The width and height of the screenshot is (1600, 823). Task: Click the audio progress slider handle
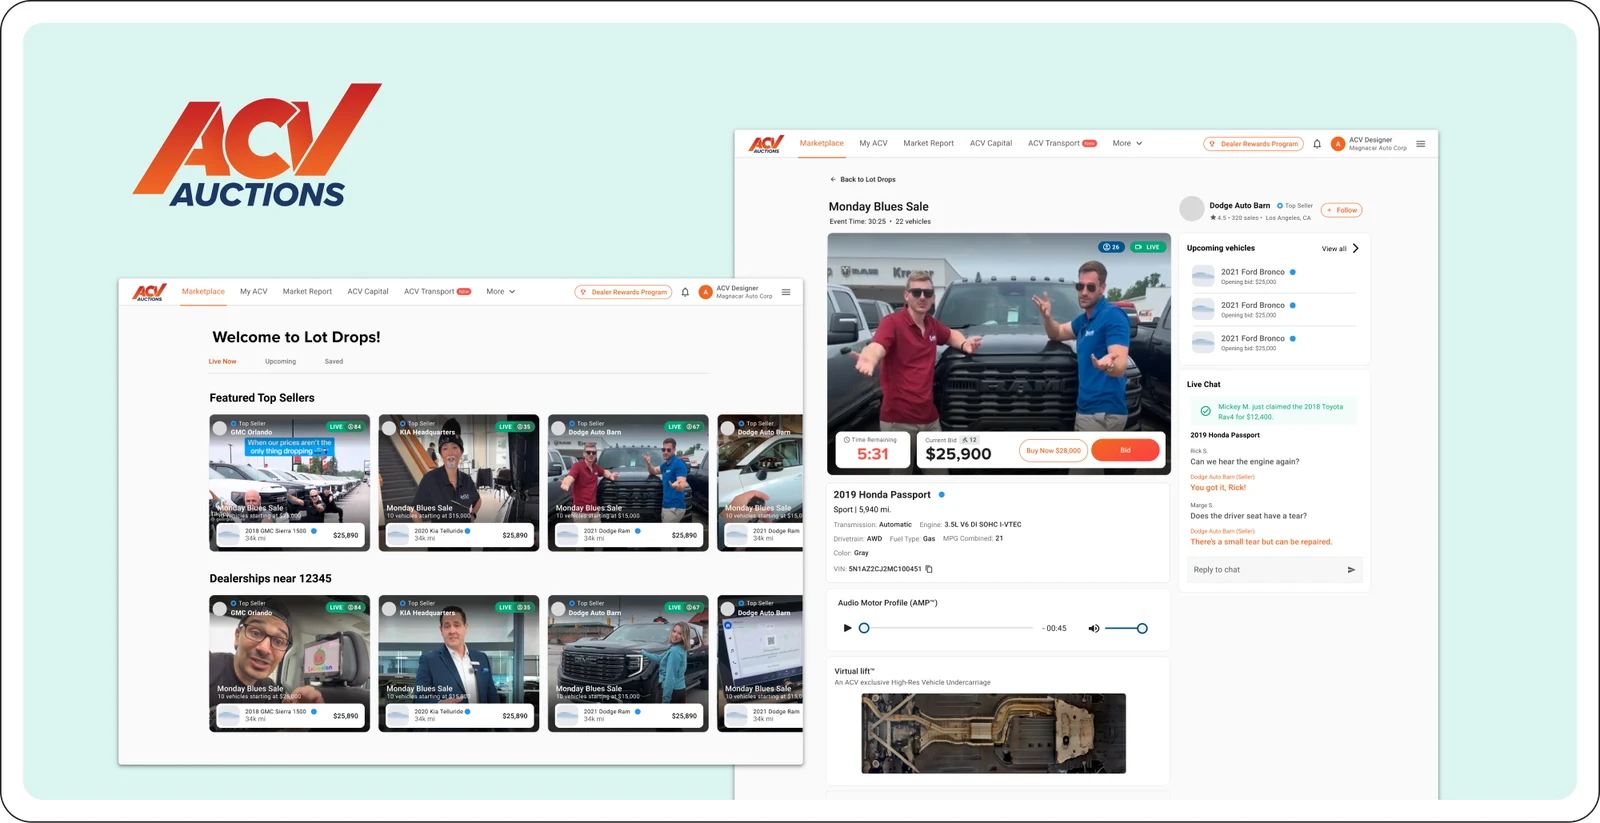coord(864,628)
